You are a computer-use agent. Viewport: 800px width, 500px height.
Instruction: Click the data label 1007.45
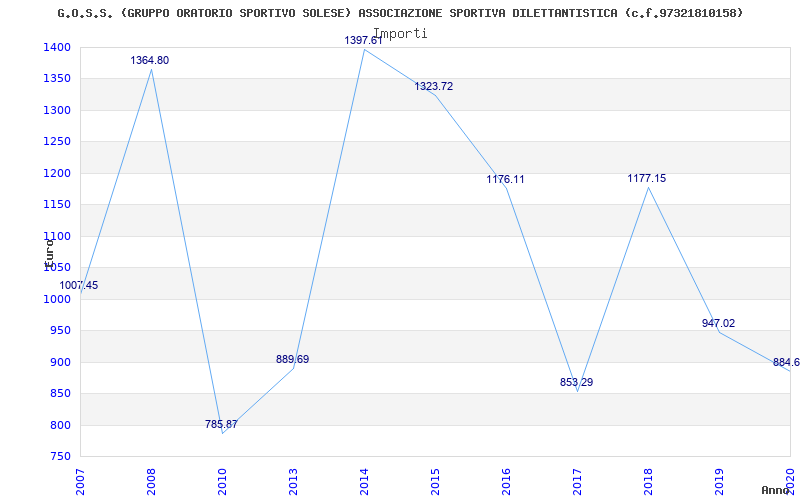(x=79, y=286)
